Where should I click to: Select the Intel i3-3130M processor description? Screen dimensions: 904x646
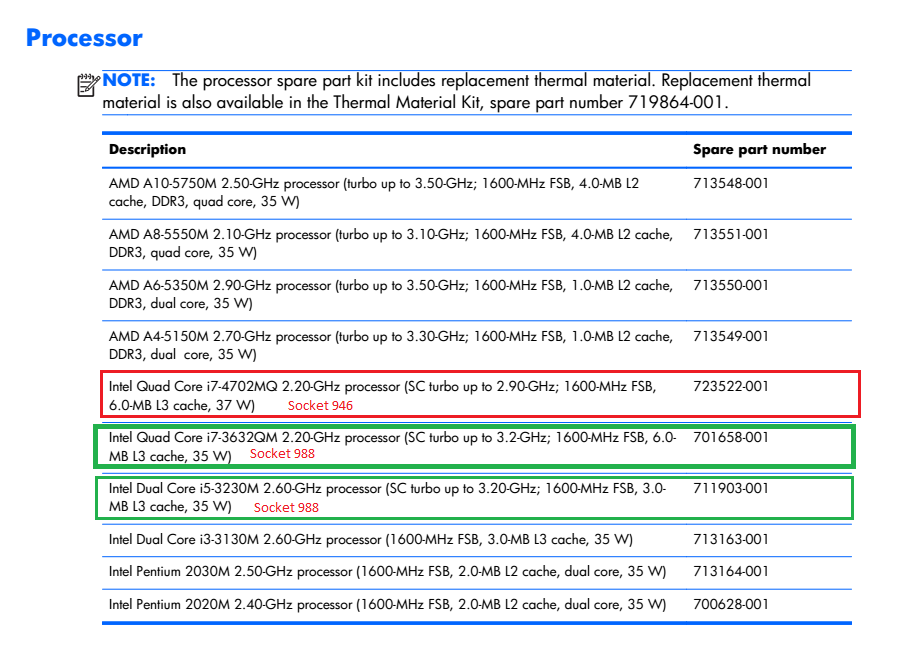point(371,539)
